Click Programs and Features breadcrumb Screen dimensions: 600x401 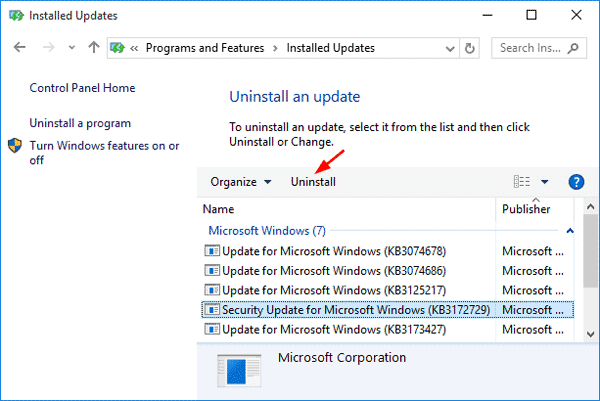point(210,47)
